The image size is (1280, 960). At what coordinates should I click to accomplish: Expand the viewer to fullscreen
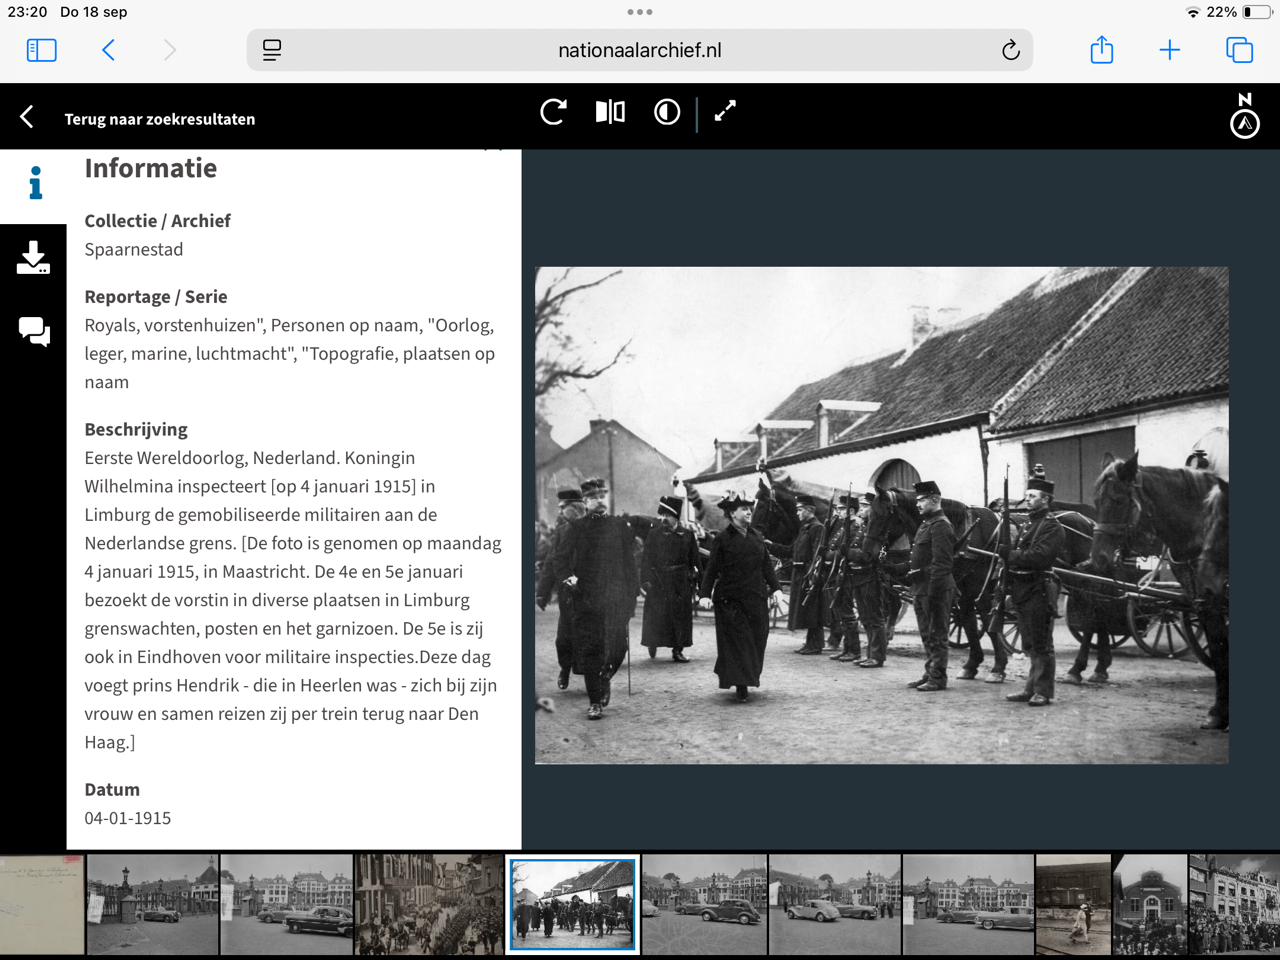tap(725, 112)
